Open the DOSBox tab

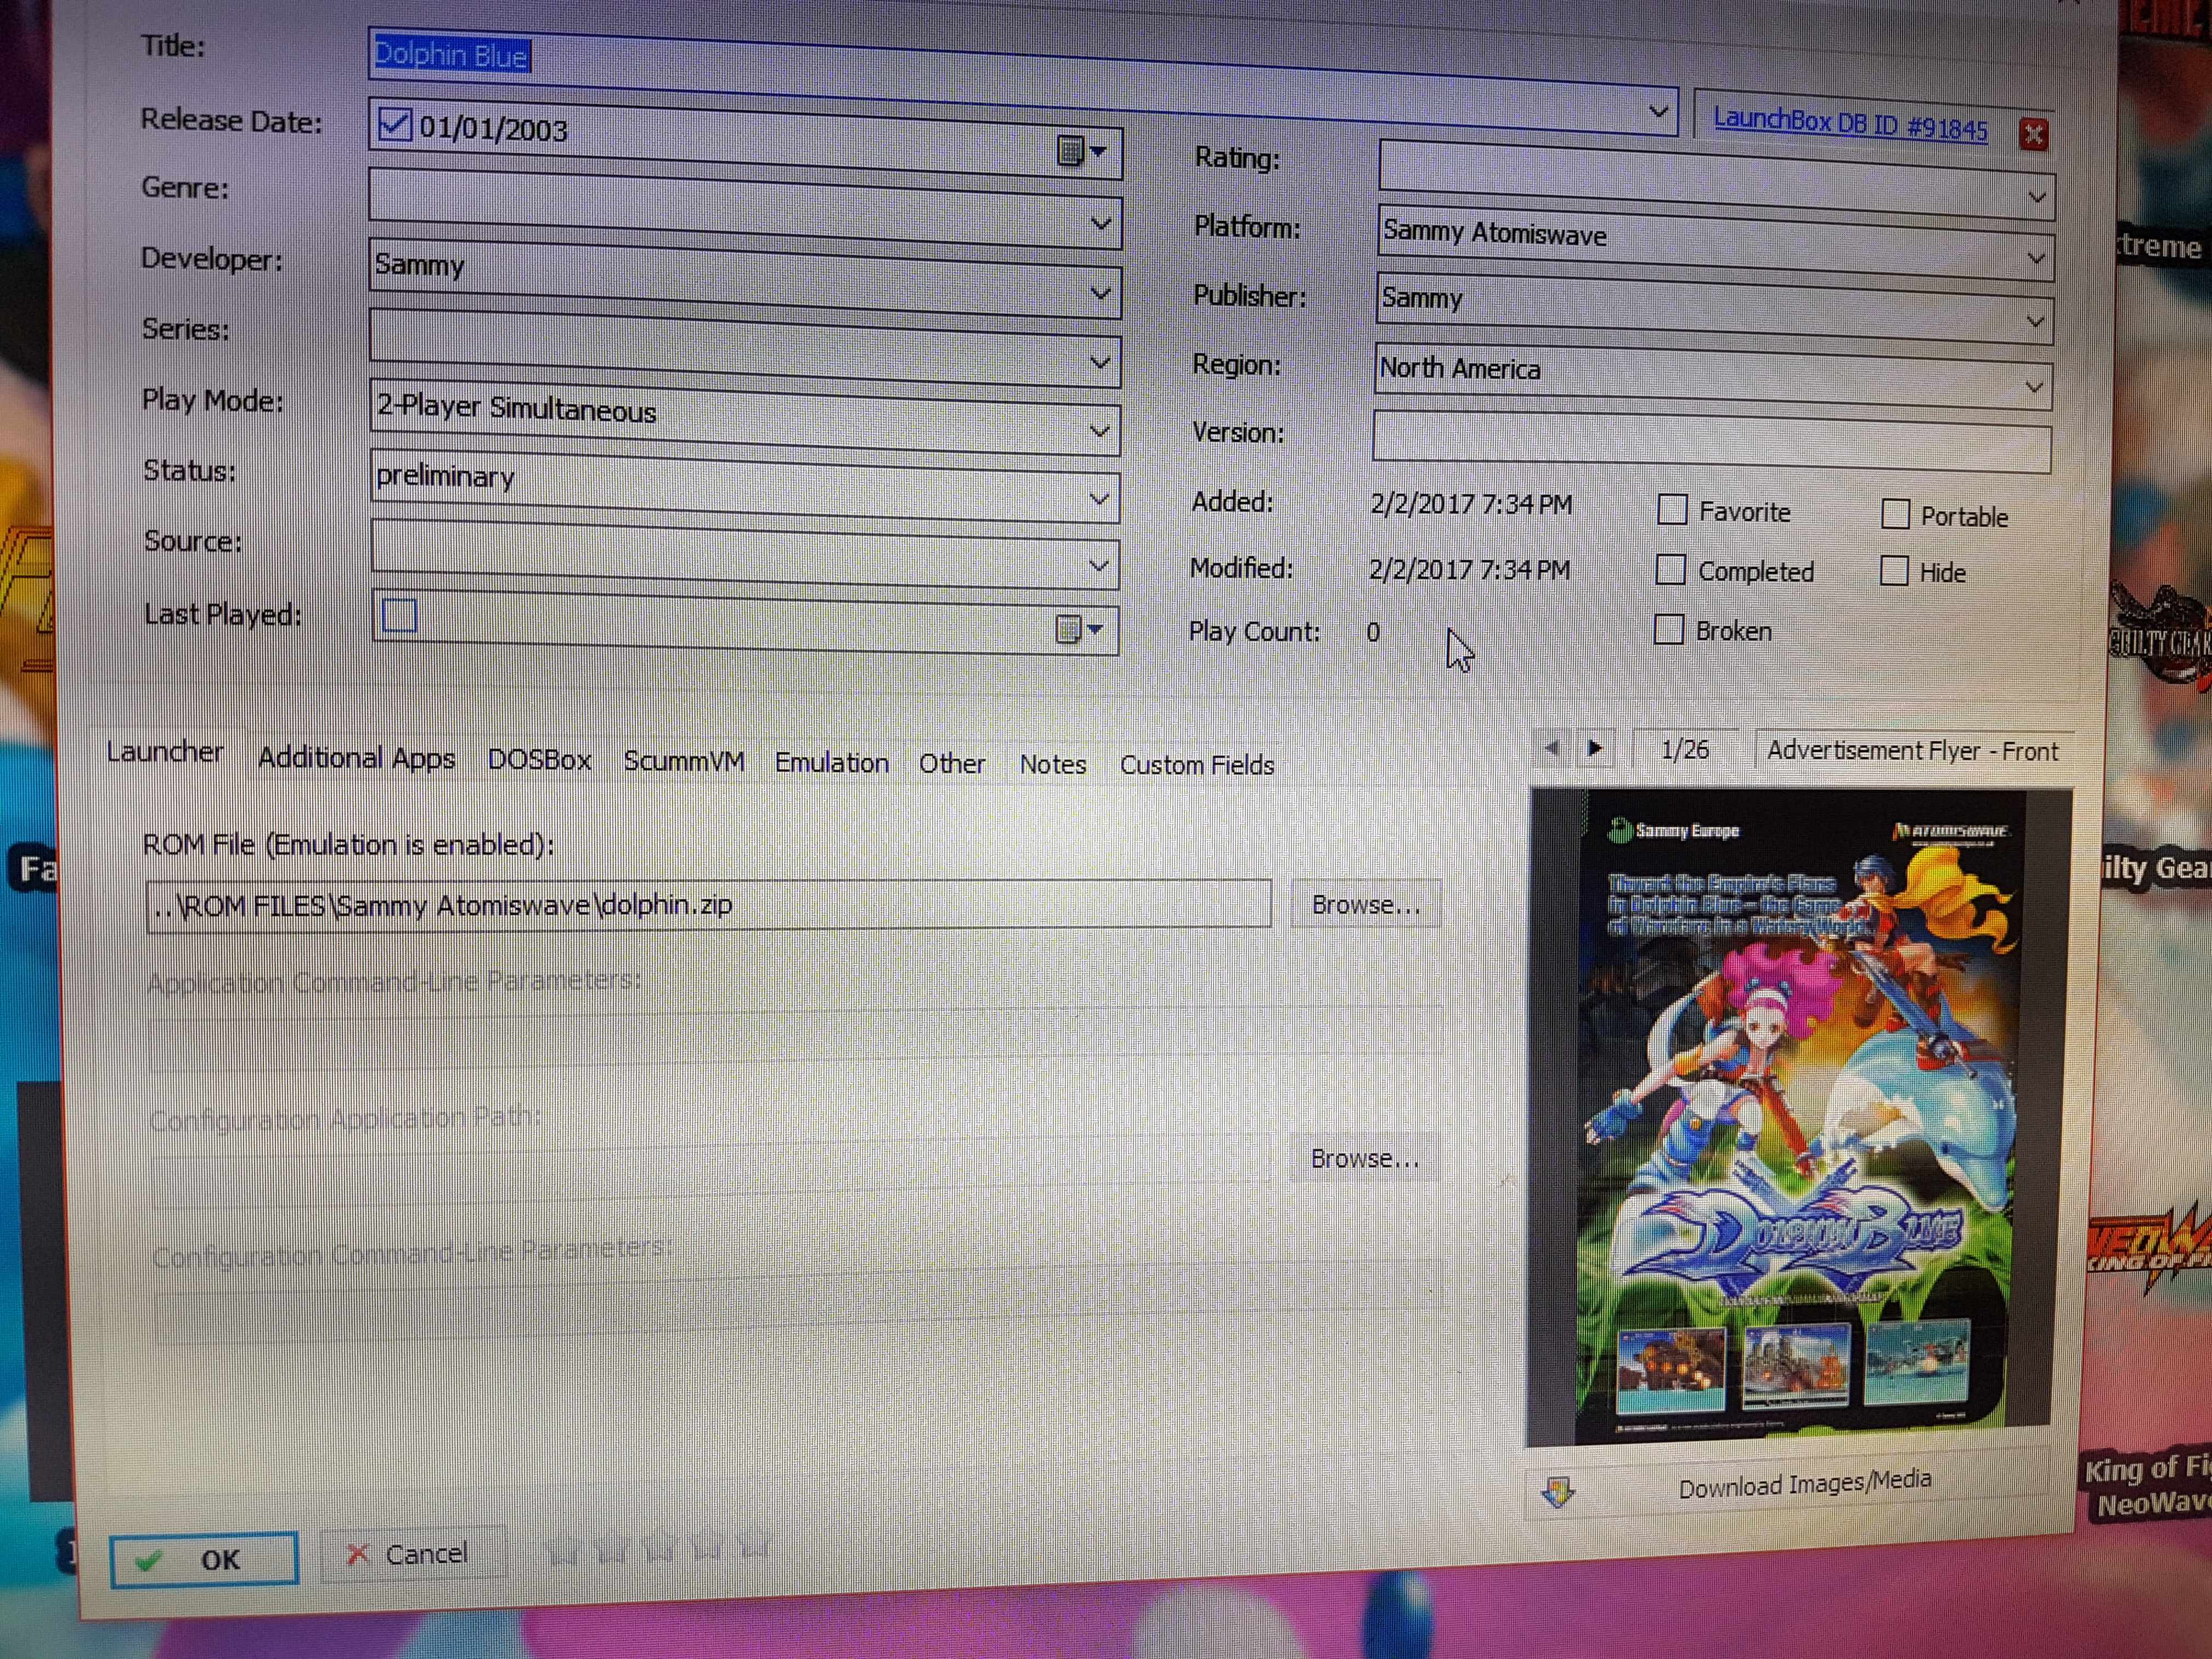[x=539, y=760]
